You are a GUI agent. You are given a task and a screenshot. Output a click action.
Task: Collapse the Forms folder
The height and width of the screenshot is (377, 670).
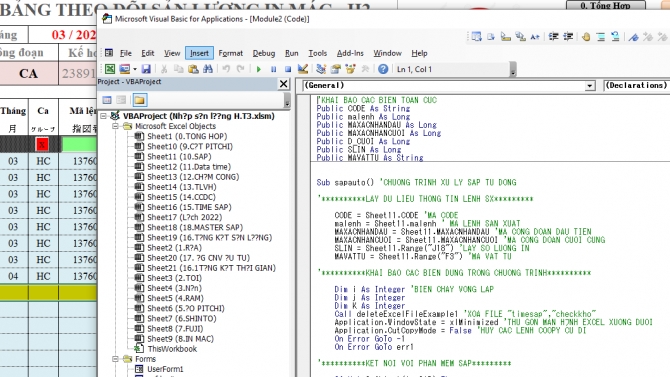115,359
